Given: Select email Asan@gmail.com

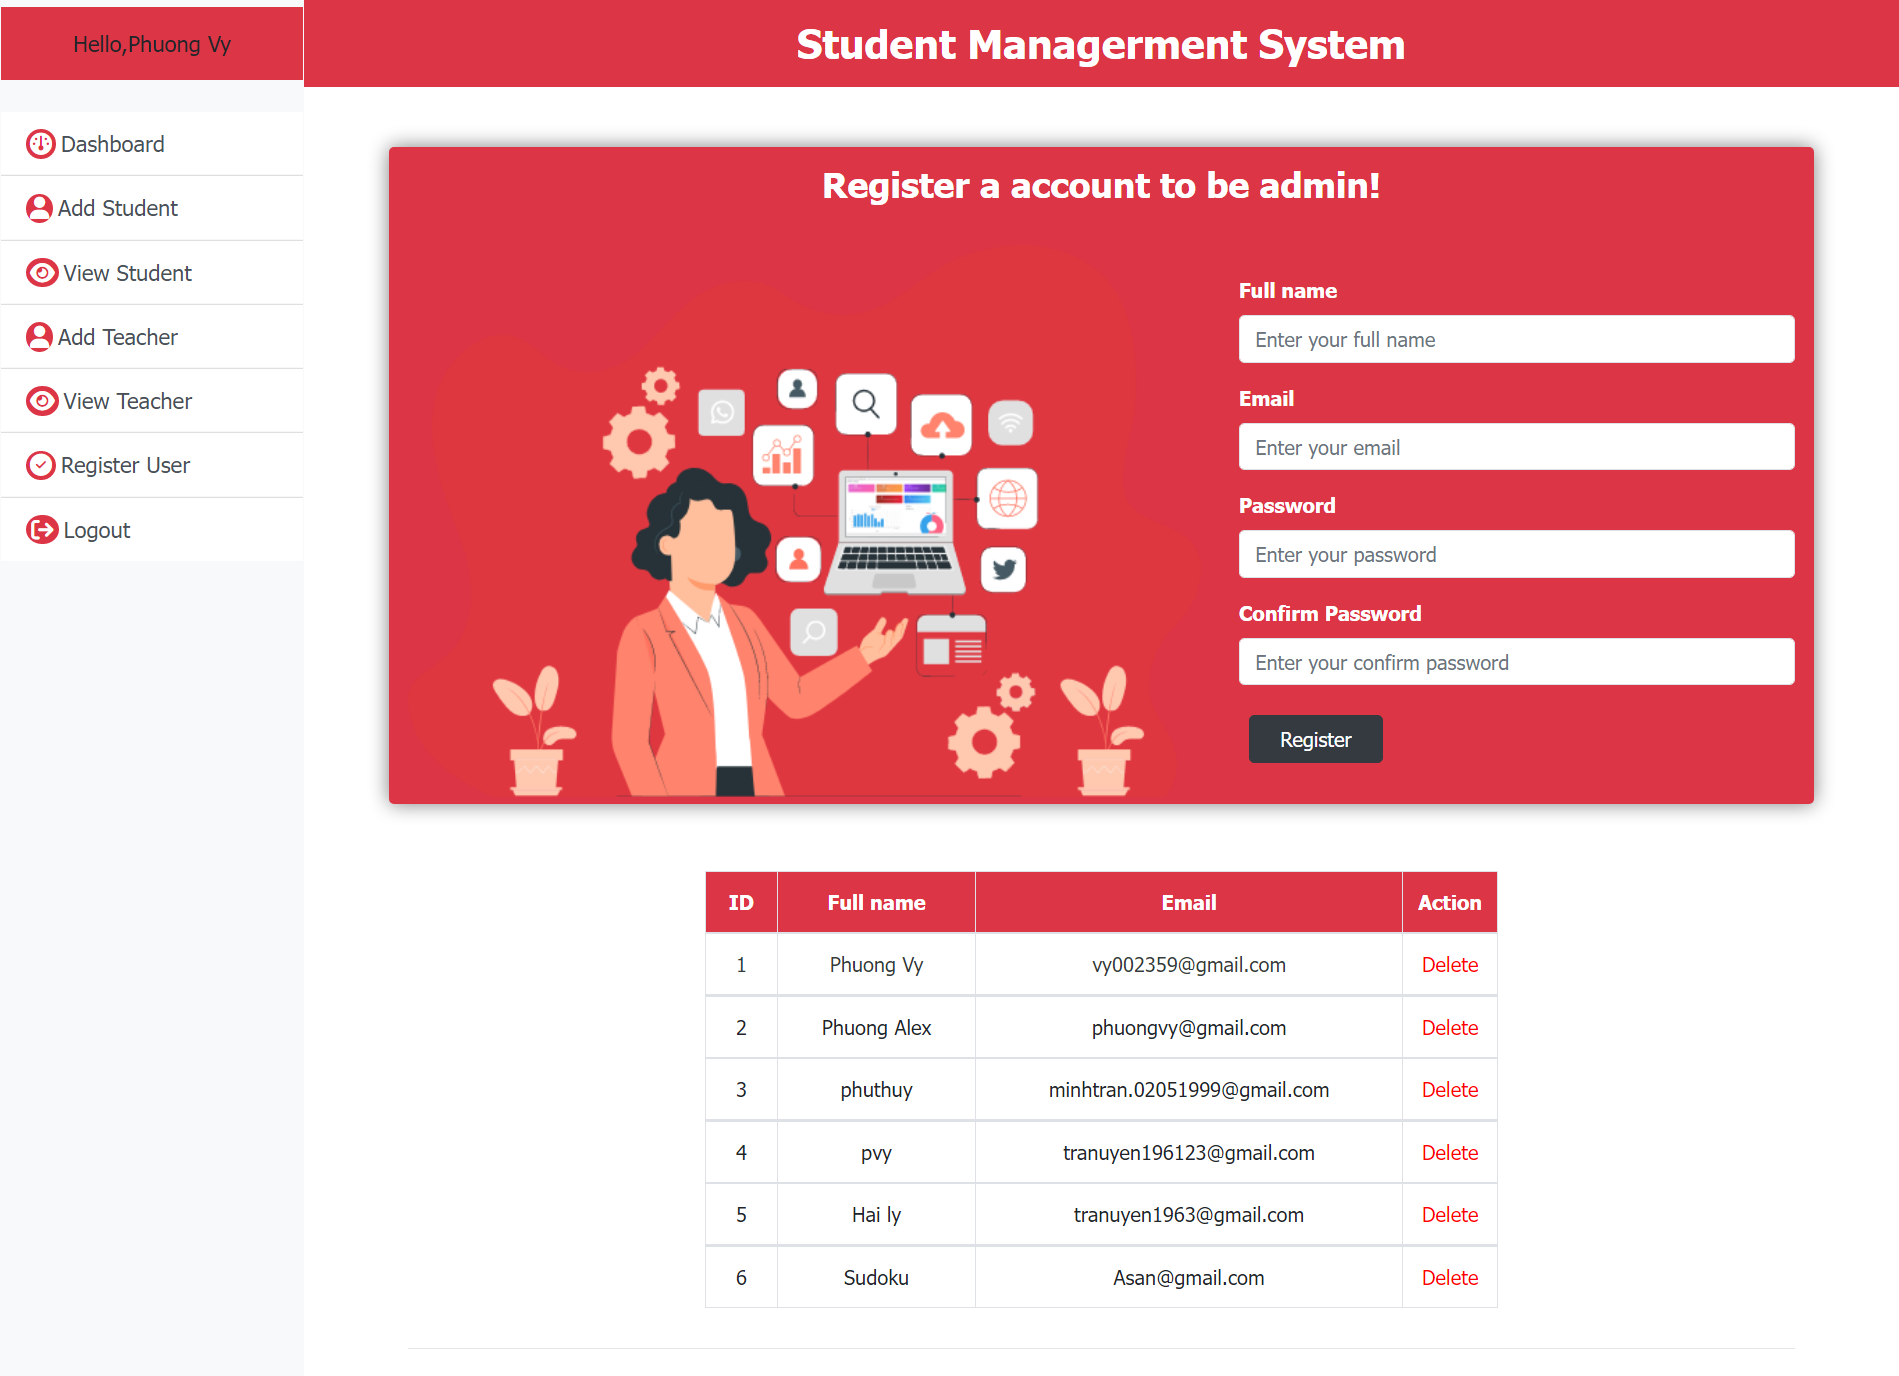Looking at the screenshot, I should tap(1188, 1278).
